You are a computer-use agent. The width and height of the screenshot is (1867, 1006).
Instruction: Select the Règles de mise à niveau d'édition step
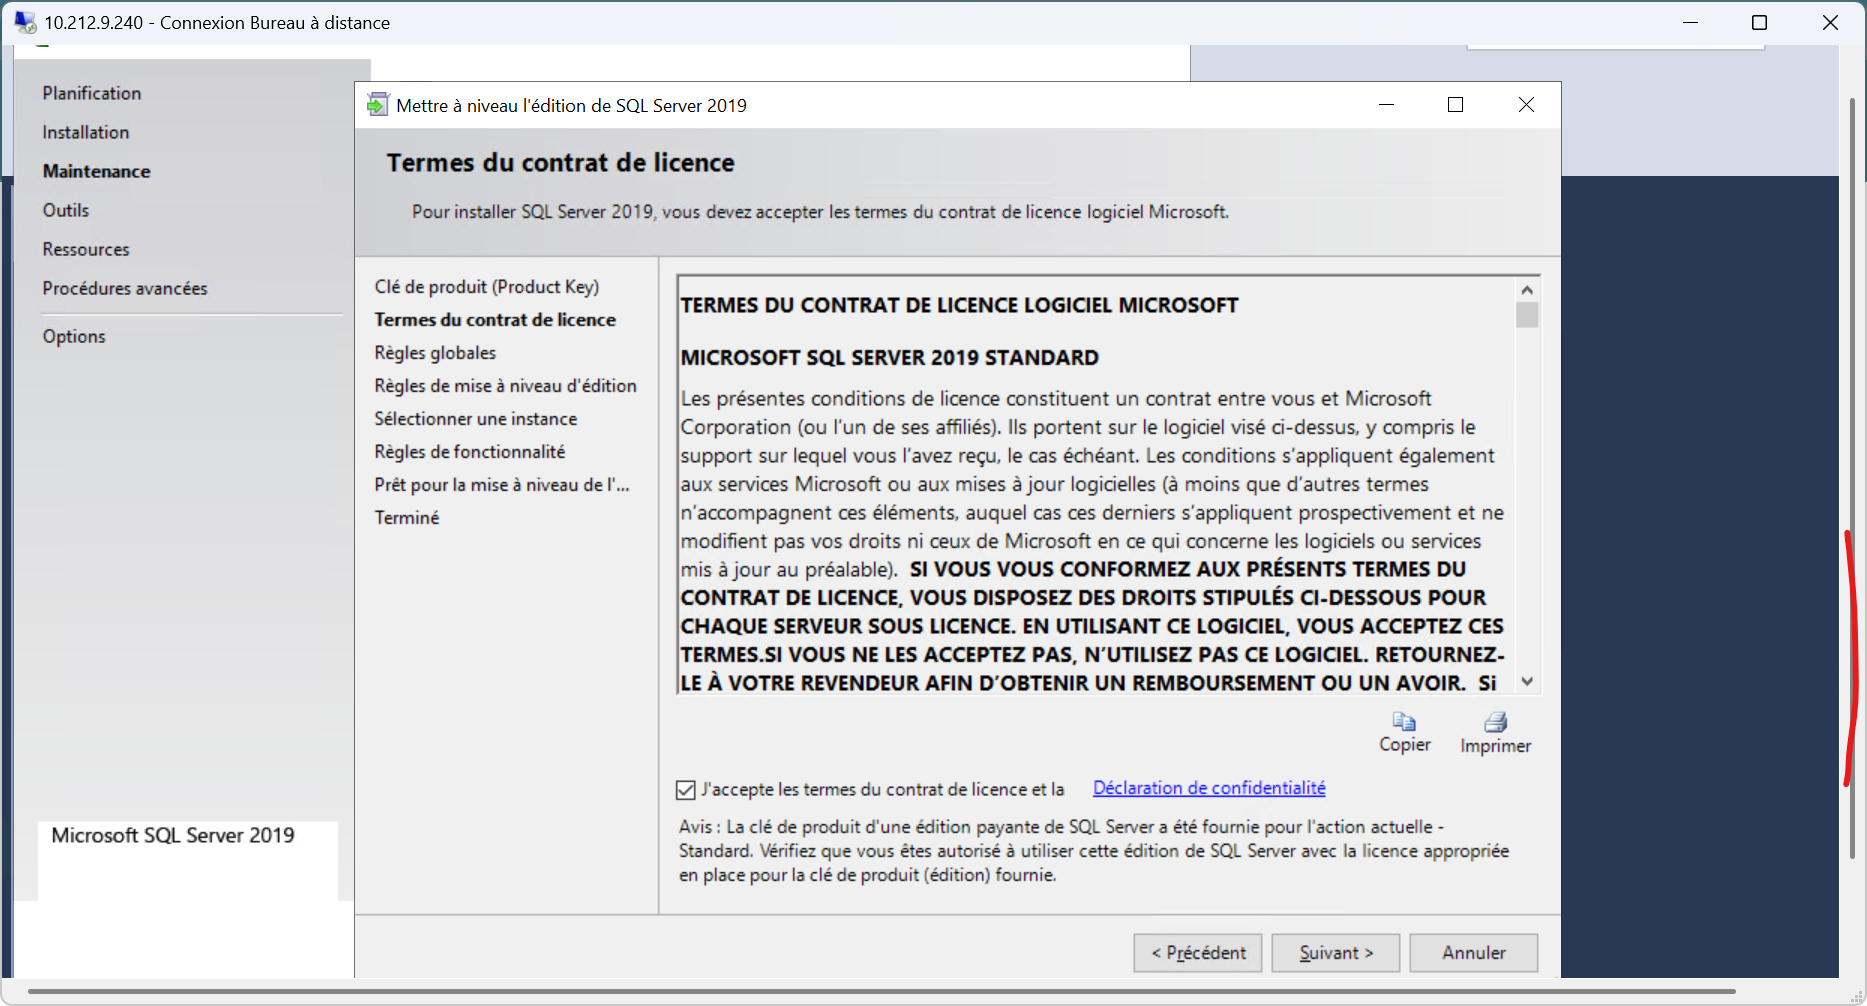pyautogui.click(x=505, y=386)
